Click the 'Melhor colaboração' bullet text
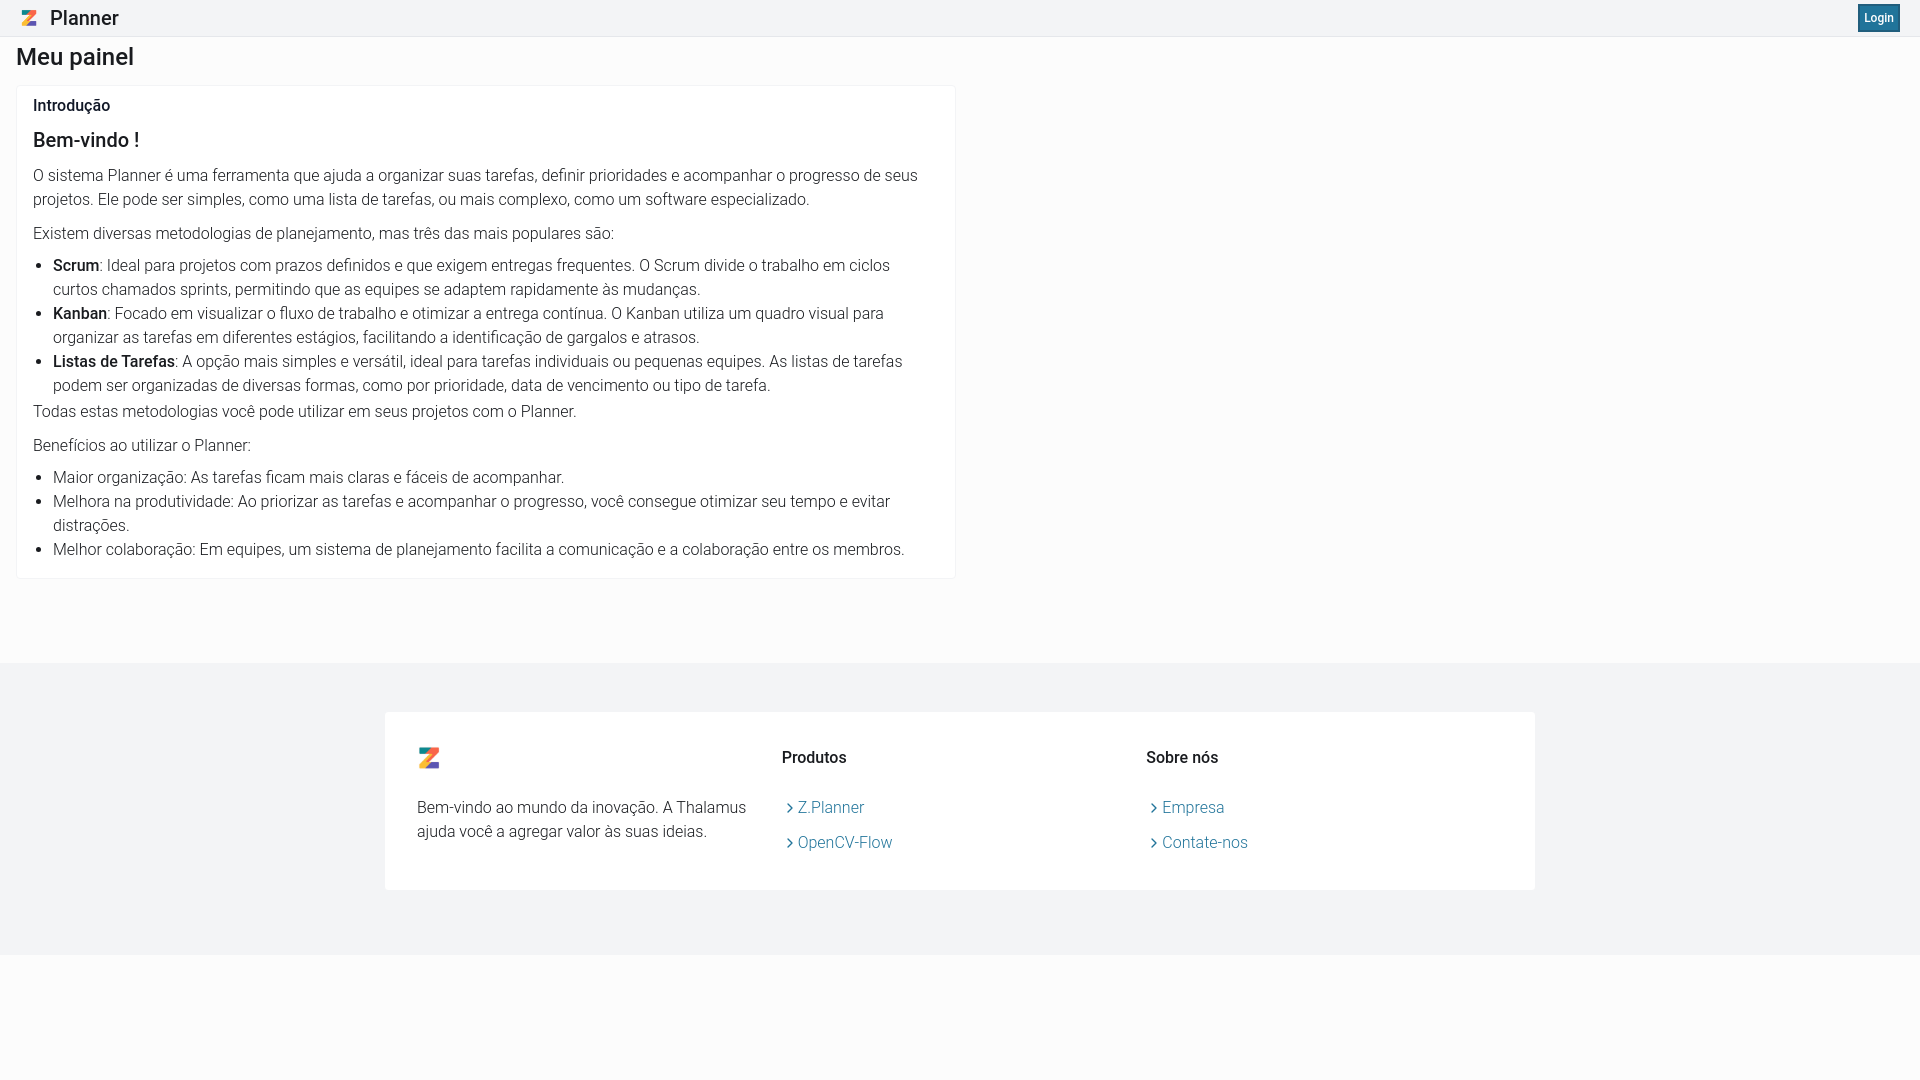Viewport: 1920px width, 1080px height. (478, 549)
